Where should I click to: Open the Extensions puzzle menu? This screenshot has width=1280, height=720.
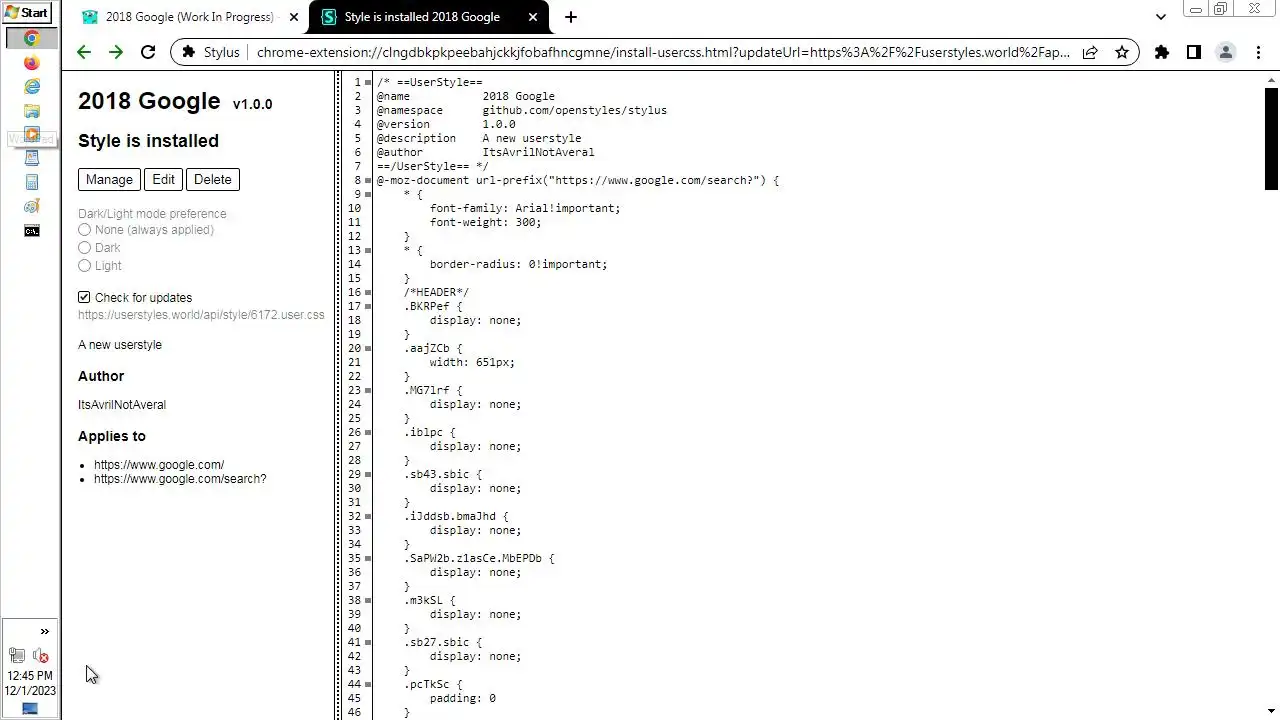(1162, 52)
